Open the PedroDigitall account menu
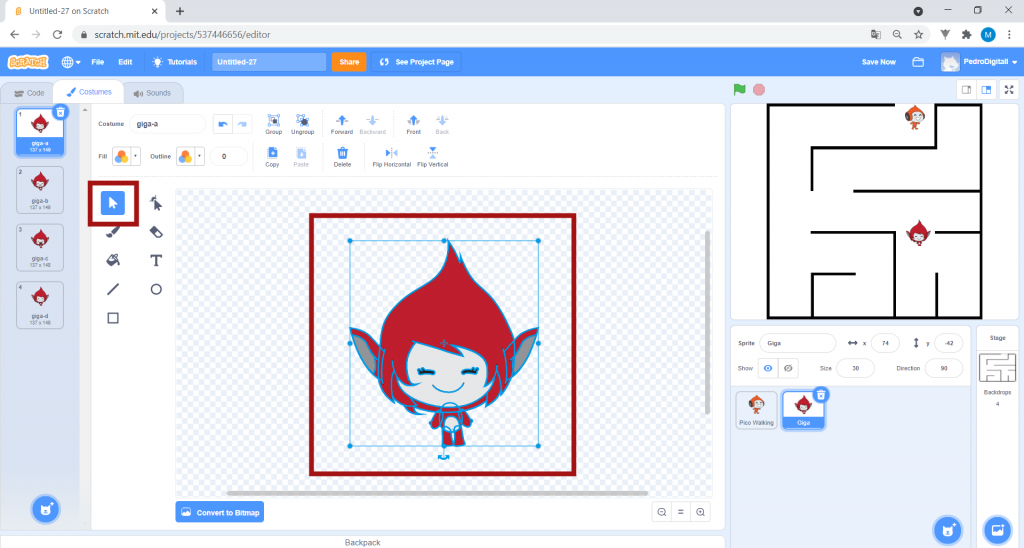1024x548 pixels. coord(979,62)
